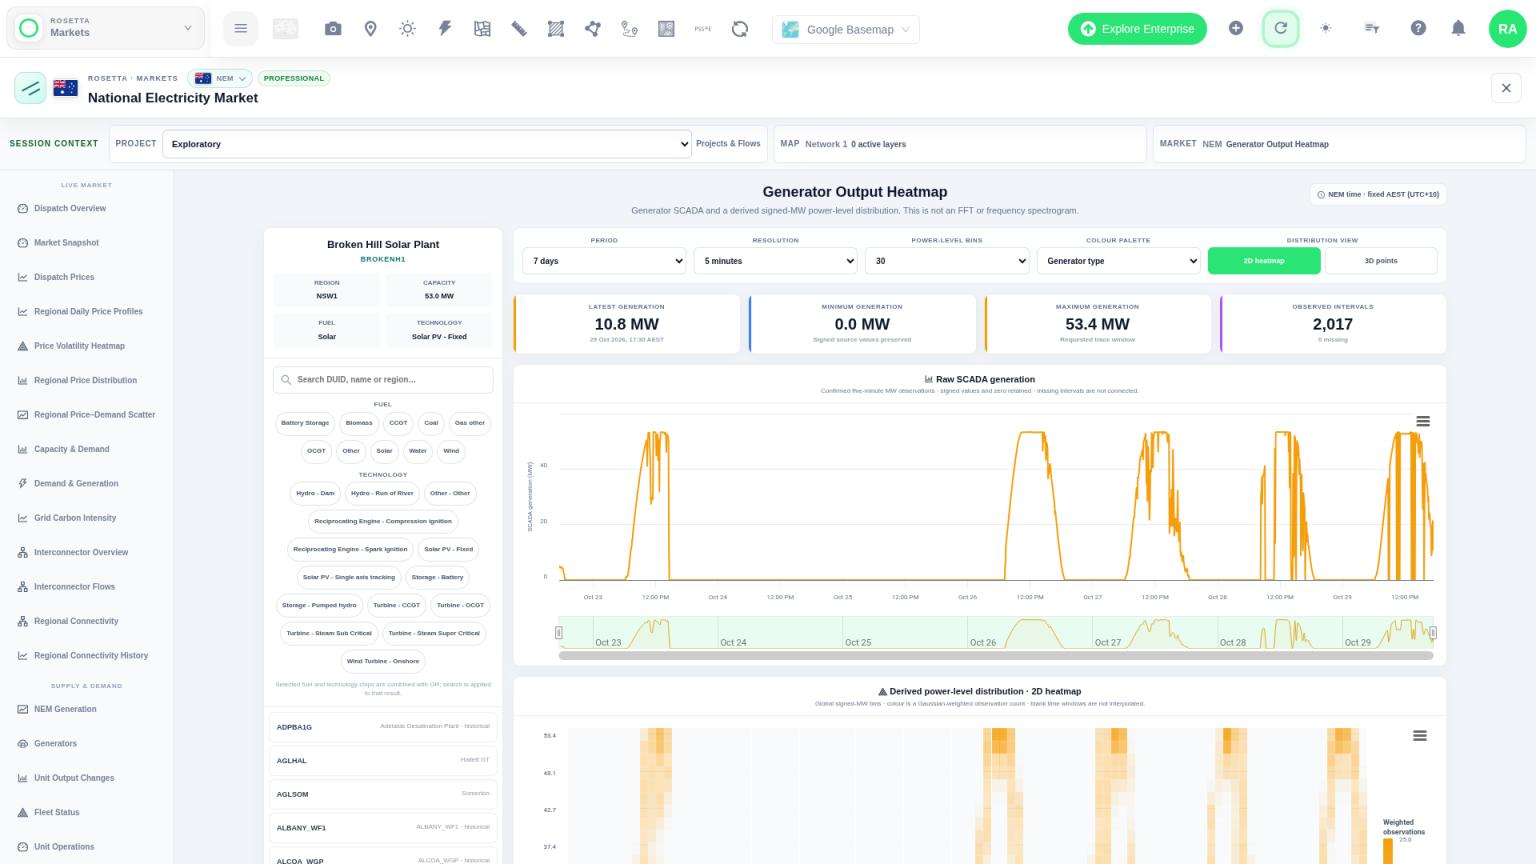This screenshot has width=1536, height=864.
Task: Open the NEM market selector dropdown
Action: pos(220,78)
